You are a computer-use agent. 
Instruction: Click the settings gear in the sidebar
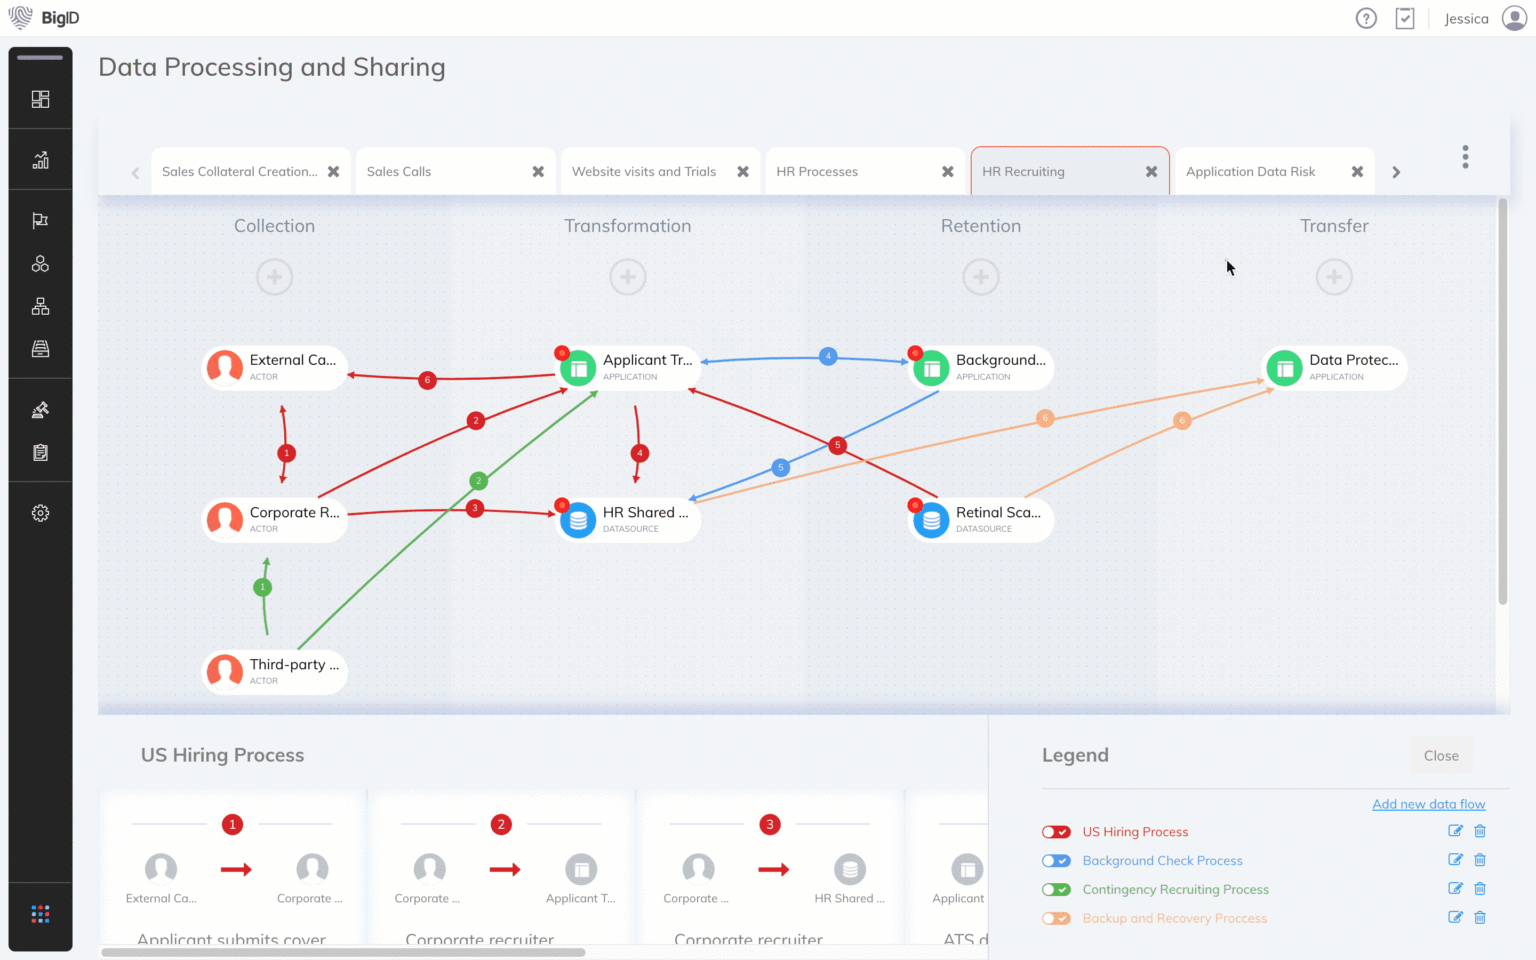click(40, 513)
